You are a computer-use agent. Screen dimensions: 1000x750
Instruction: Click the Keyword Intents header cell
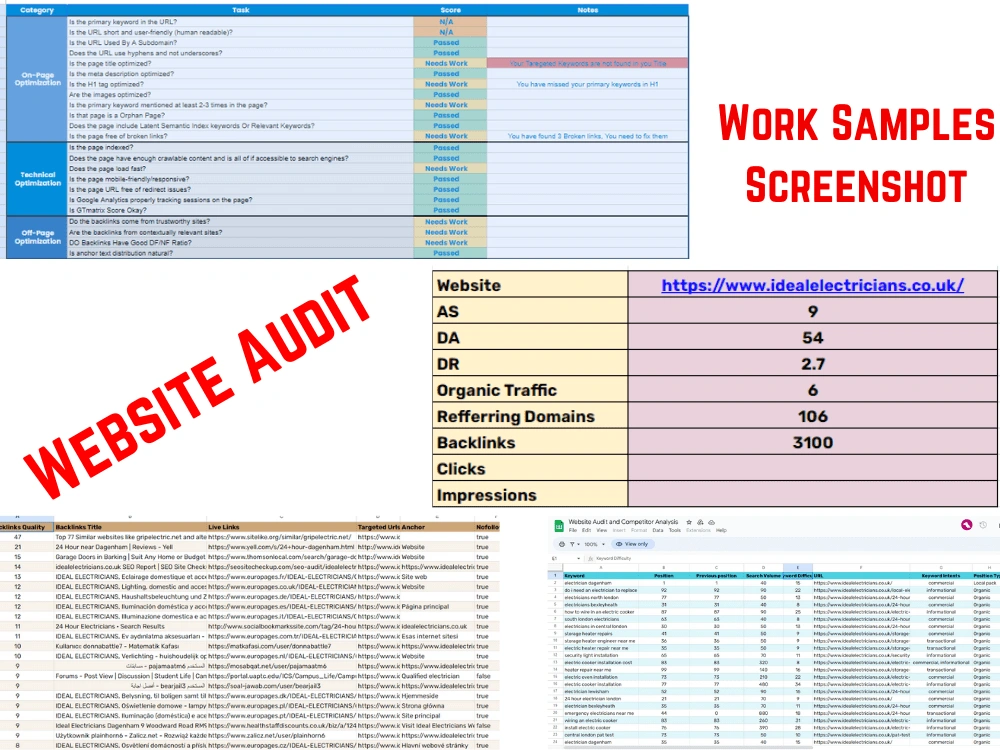(x=941, y=575)
